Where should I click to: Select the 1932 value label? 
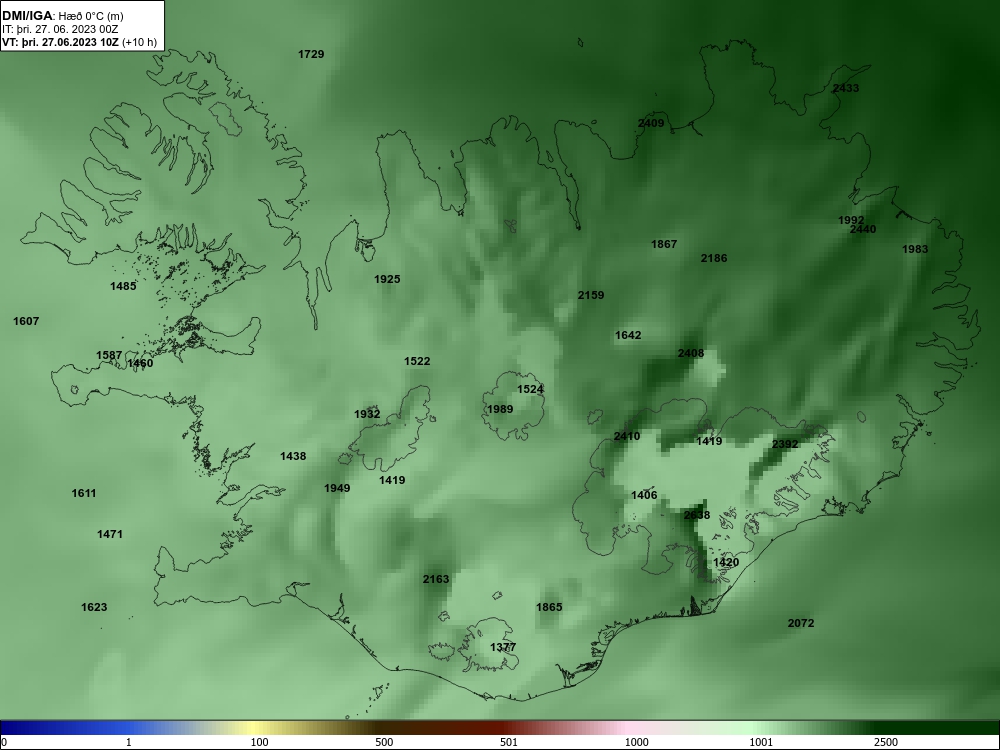pos(367,414)
